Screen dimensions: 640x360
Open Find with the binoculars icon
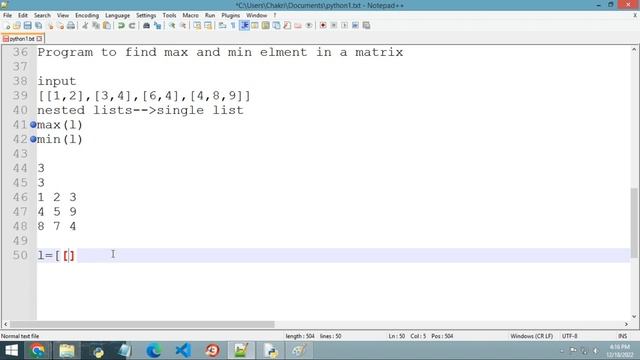(x=146, y=26)
